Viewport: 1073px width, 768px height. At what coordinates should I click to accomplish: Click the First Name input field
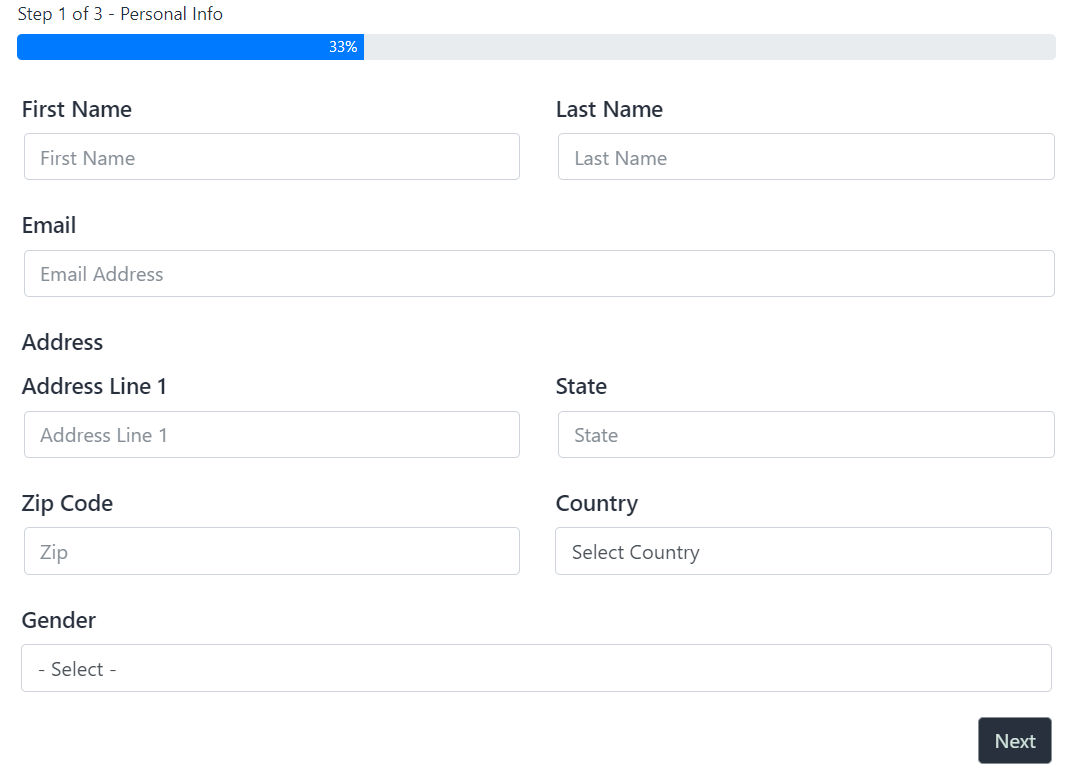271,156
